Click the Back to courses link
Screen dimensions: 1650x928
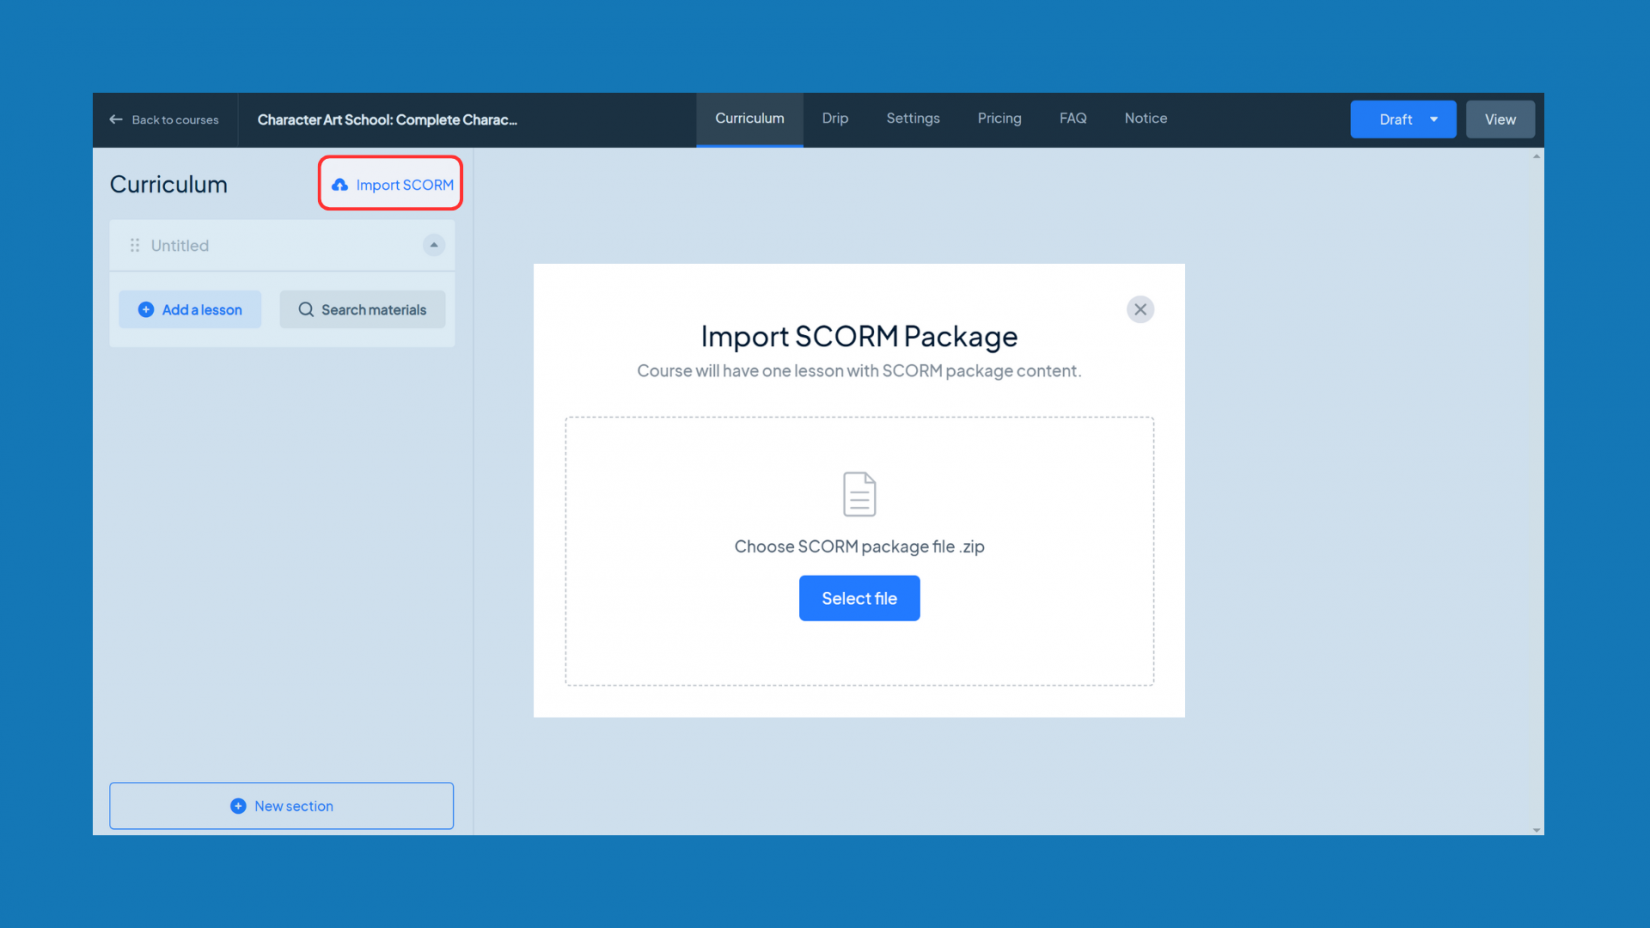174,119
